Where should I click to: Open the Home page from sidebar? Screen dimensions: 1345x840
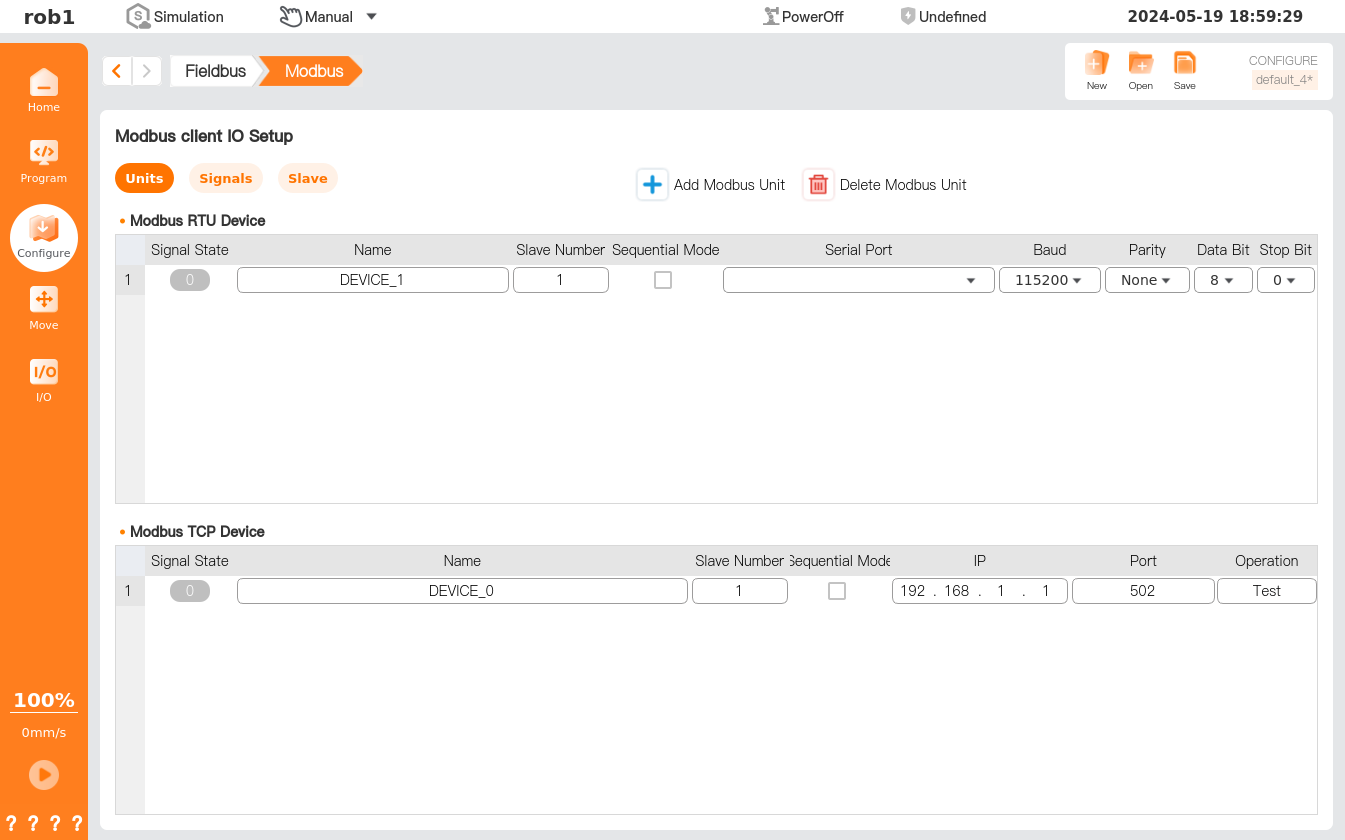(x=43, y=84)
